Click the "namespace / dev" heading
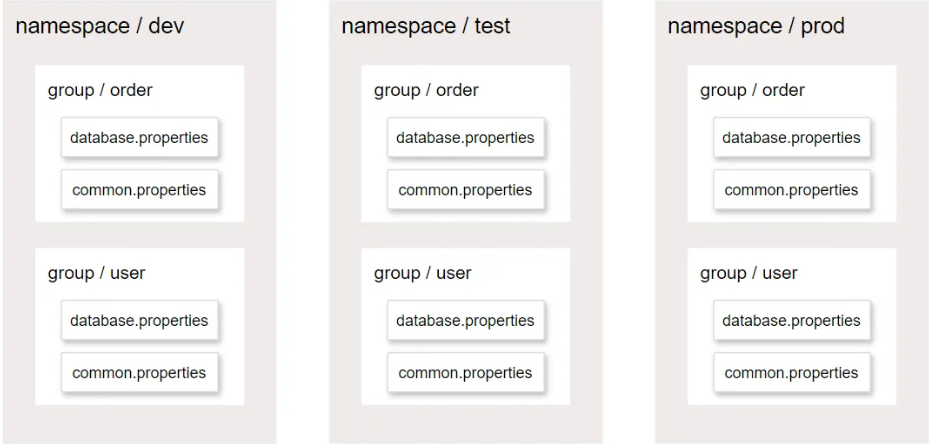This screenshot has height=444, width=929. point(99,26)
